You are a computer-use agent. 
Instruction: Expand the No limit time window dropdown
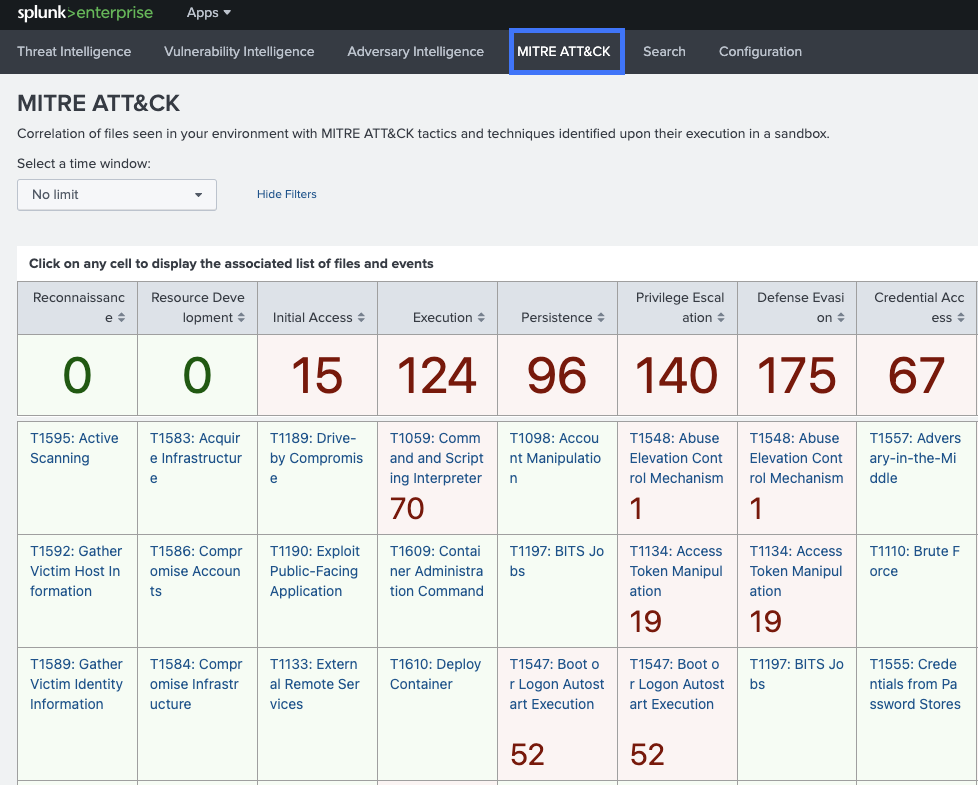pyautogui.click(x=117, y=195)
